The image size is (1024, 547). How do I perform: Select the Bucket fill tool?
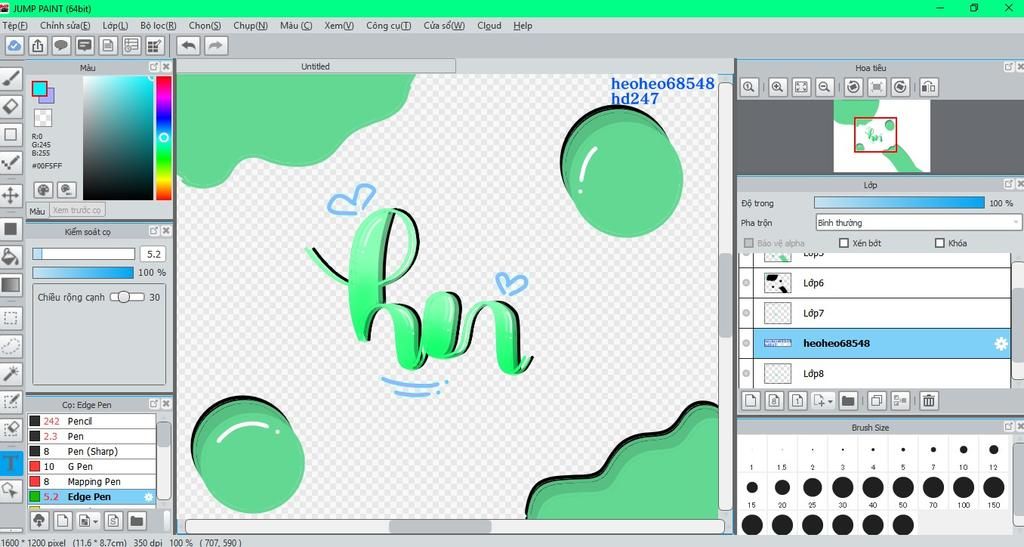[x=10, y=257]
